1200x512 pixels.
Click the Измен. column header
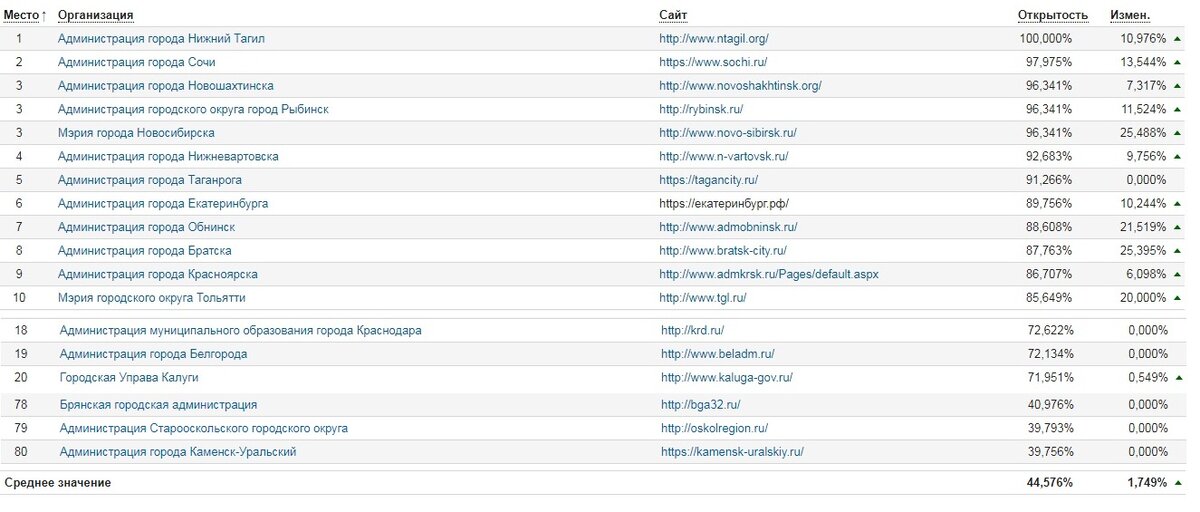coord(1130,15)
